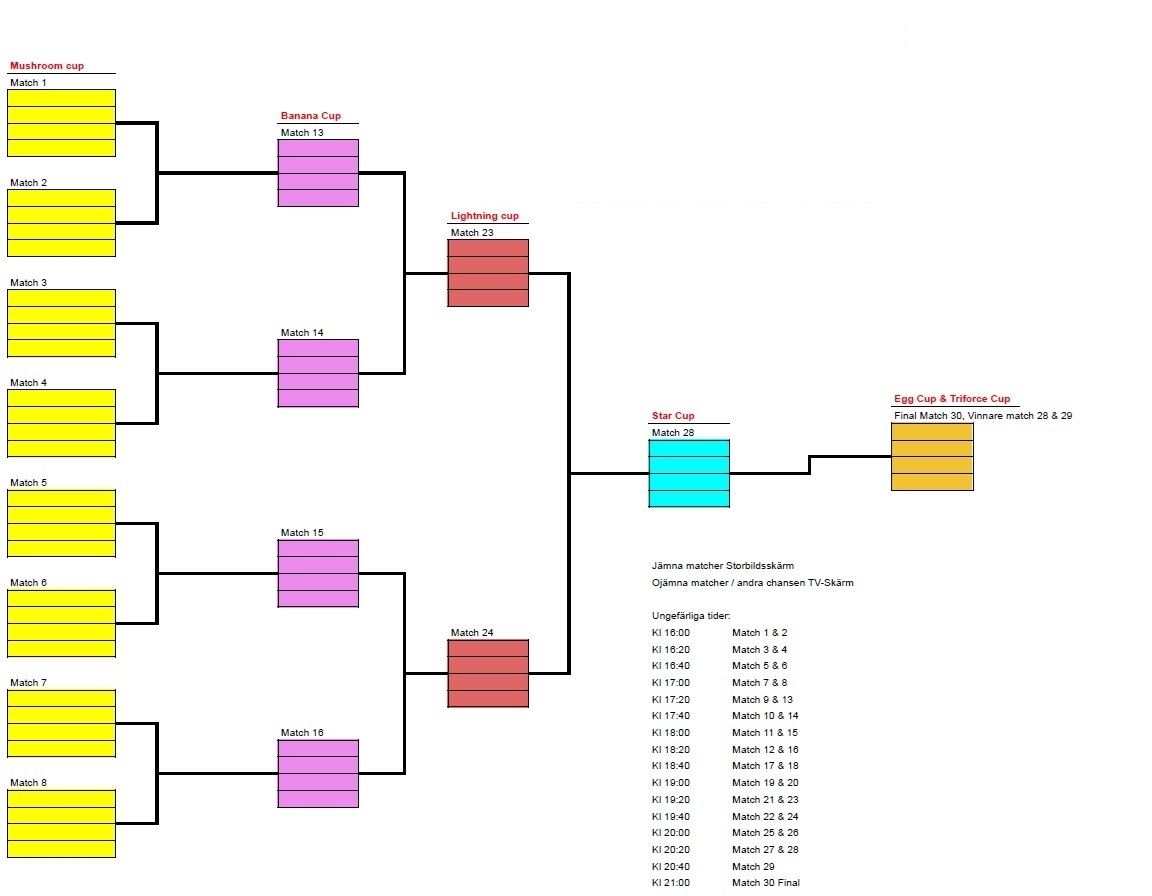
Task: Click the Lightning cup title
Action: [484, 216]
